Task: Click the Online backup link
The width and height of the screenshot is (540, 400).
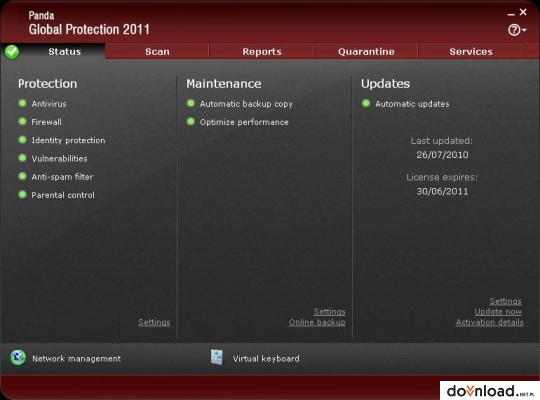Action: click(x=317, y=322)
